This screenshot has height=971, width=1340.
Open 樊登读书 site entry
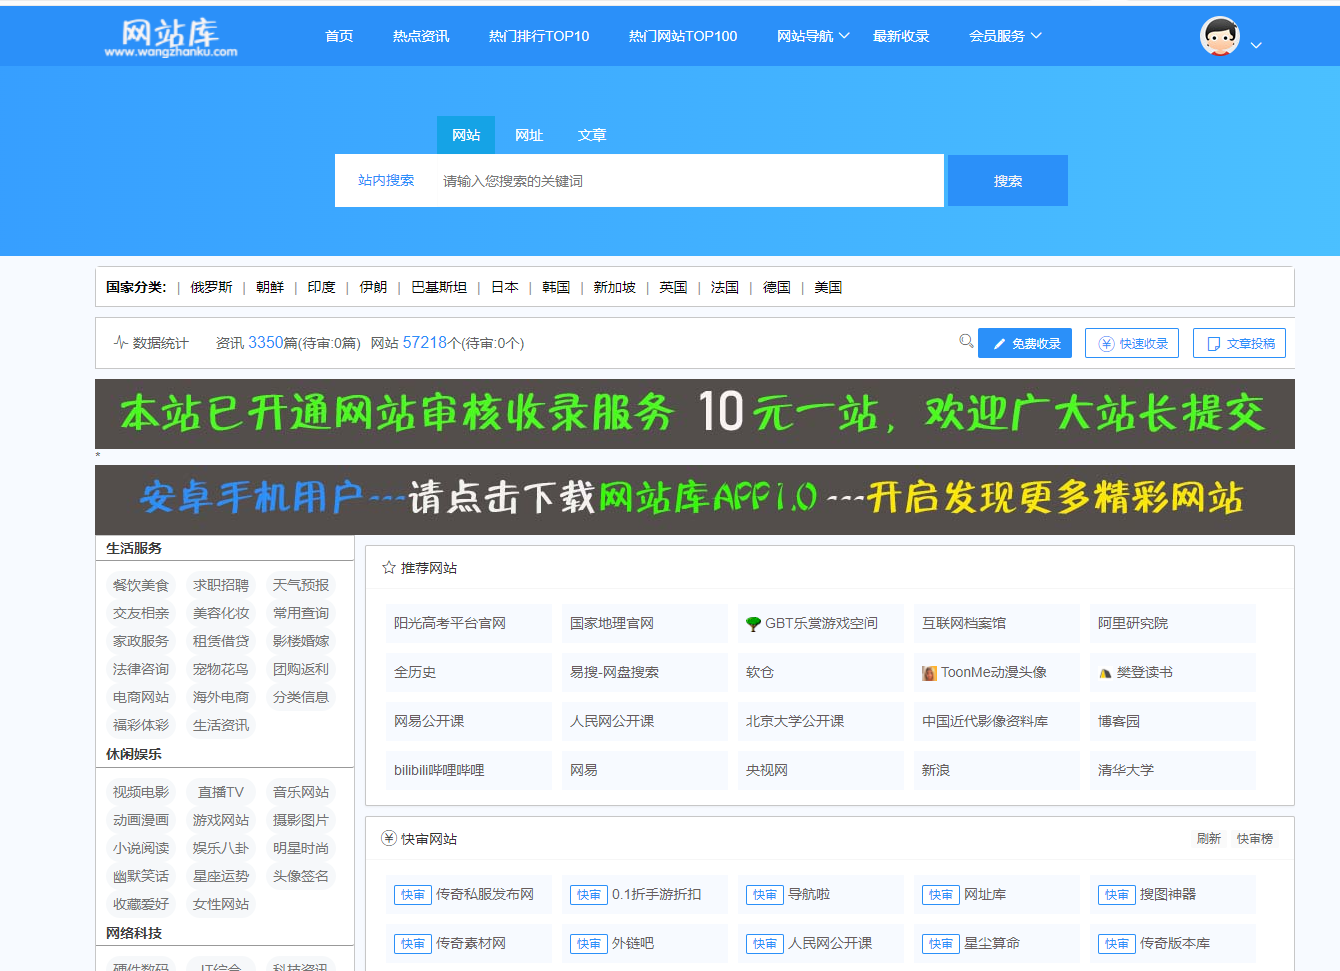coord(1172,672)
